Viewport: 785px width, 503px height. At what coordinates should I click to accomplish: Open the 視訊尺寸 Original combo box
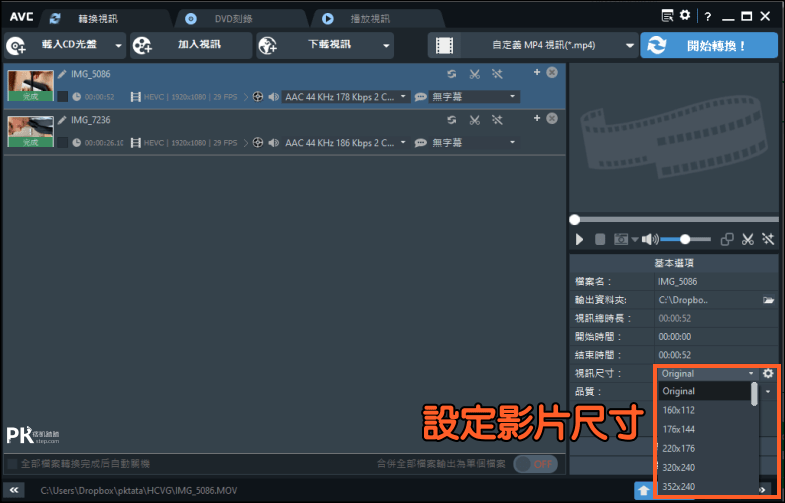point(708,373)
